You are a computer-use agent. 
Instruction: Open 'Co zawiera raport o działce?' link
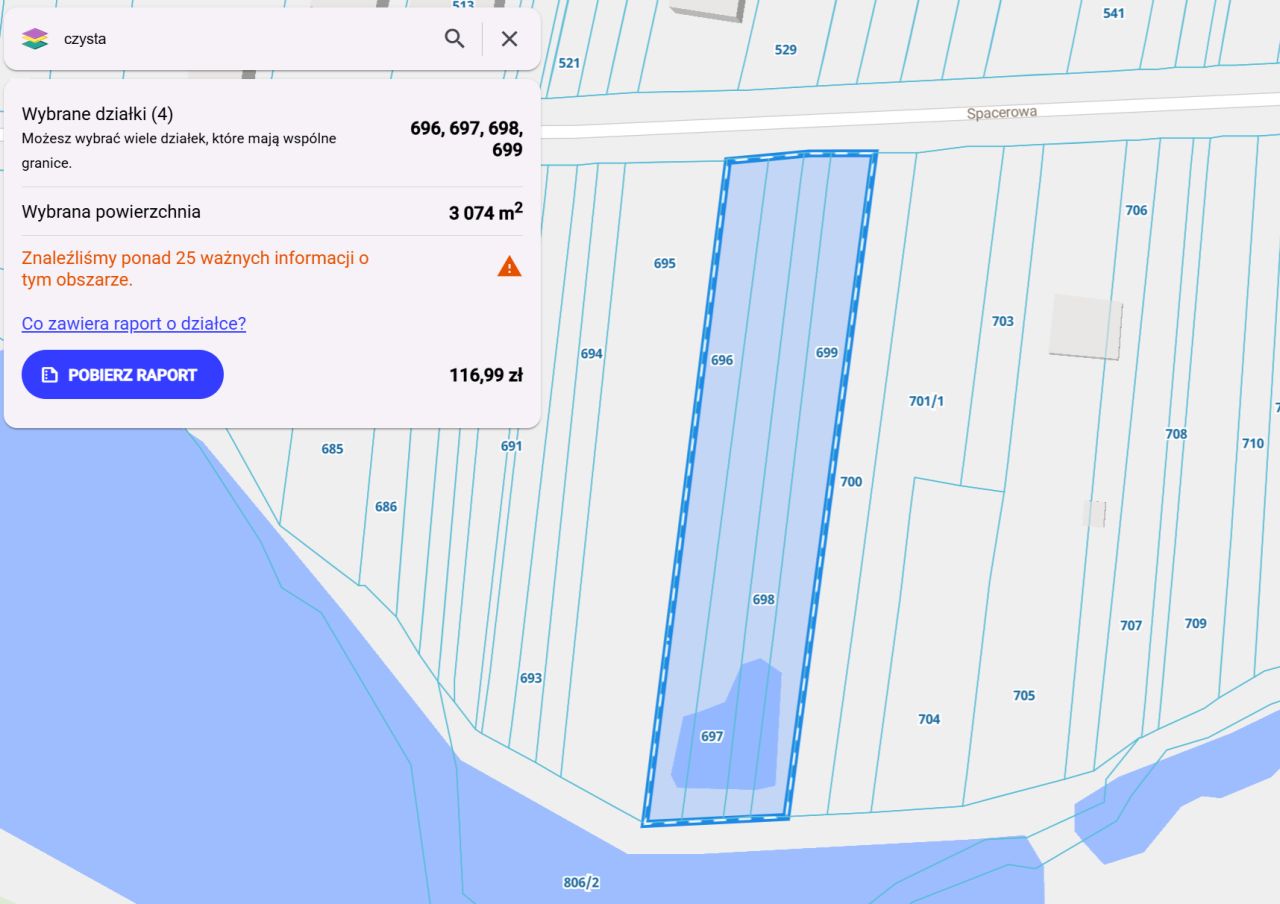[134, 323]
